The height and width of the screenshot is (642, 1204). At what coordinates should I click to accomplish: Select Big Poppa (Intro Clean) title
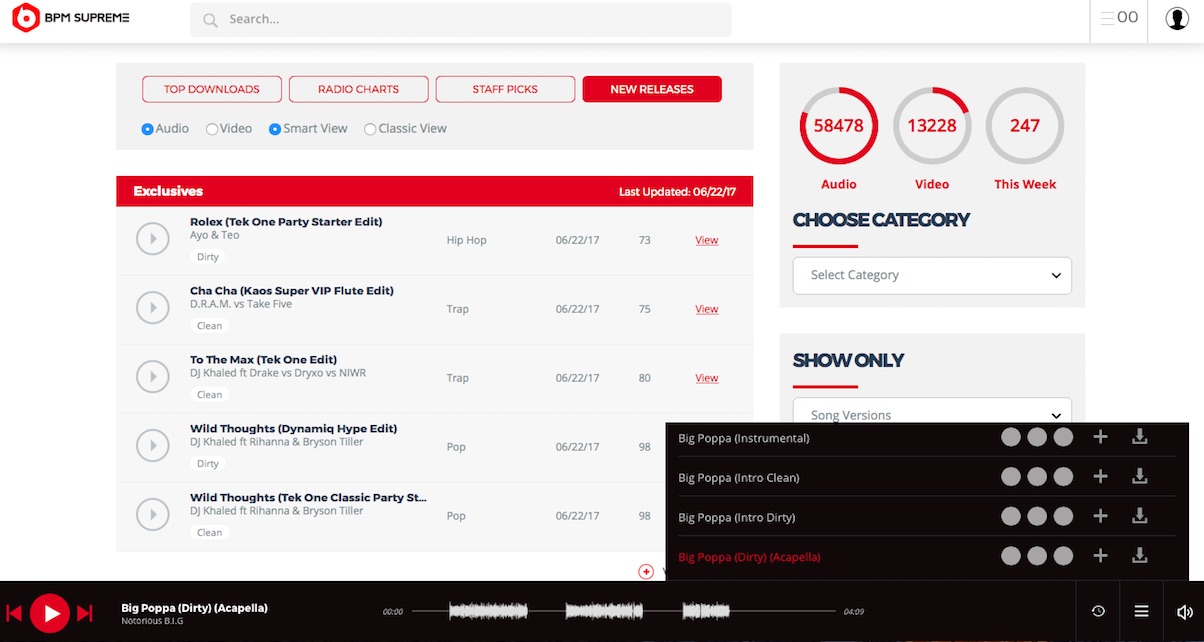[x=739, y=478]
